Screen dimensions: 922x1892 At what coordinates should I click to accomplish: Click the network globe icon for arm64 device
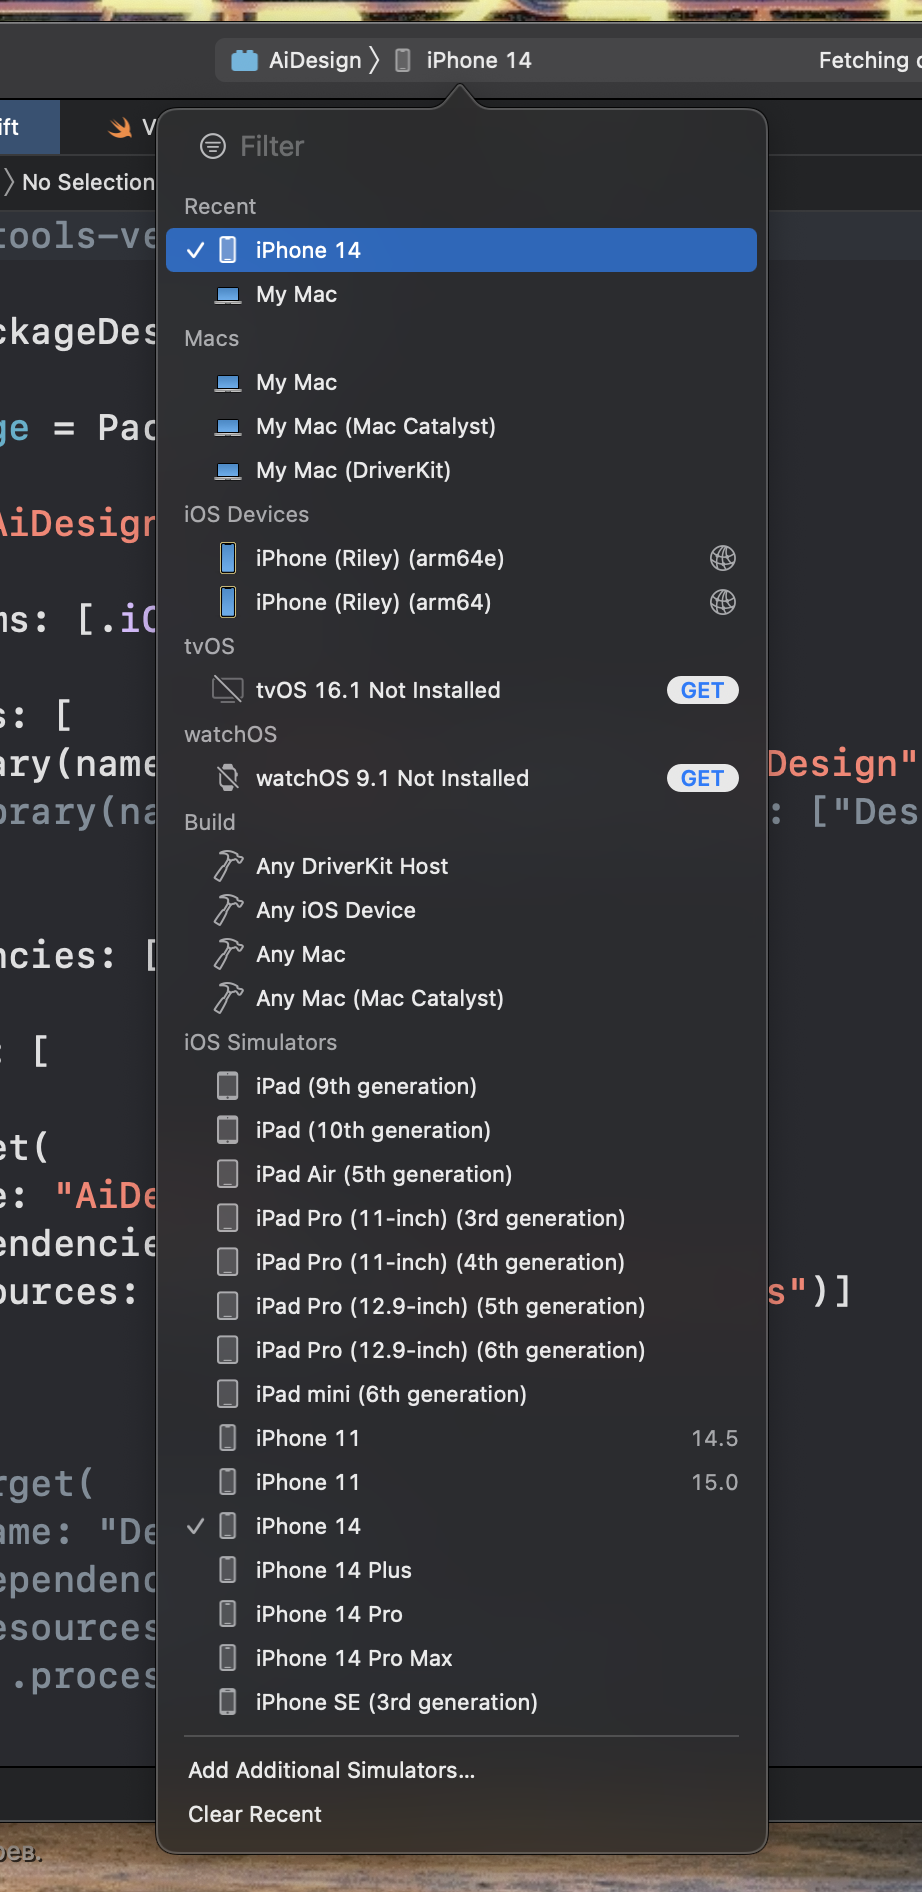(x=723, y=602)
